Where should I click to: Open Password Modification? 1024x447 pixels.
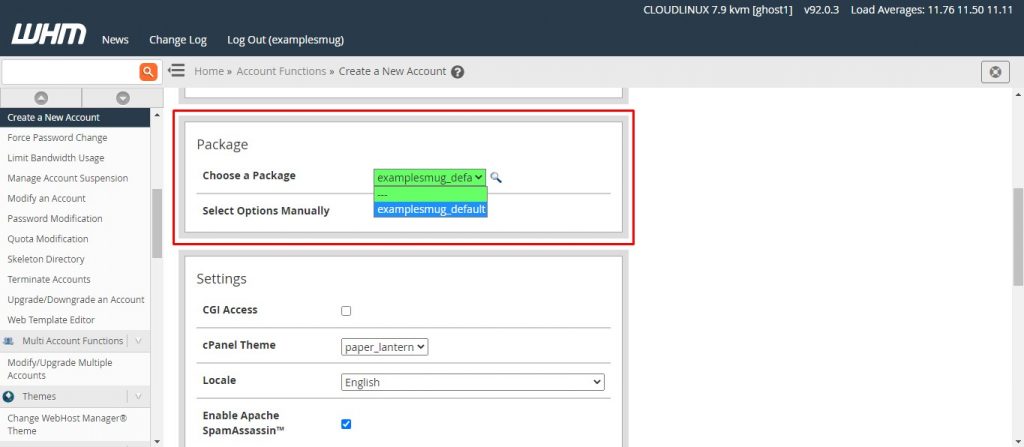point(55,219)
